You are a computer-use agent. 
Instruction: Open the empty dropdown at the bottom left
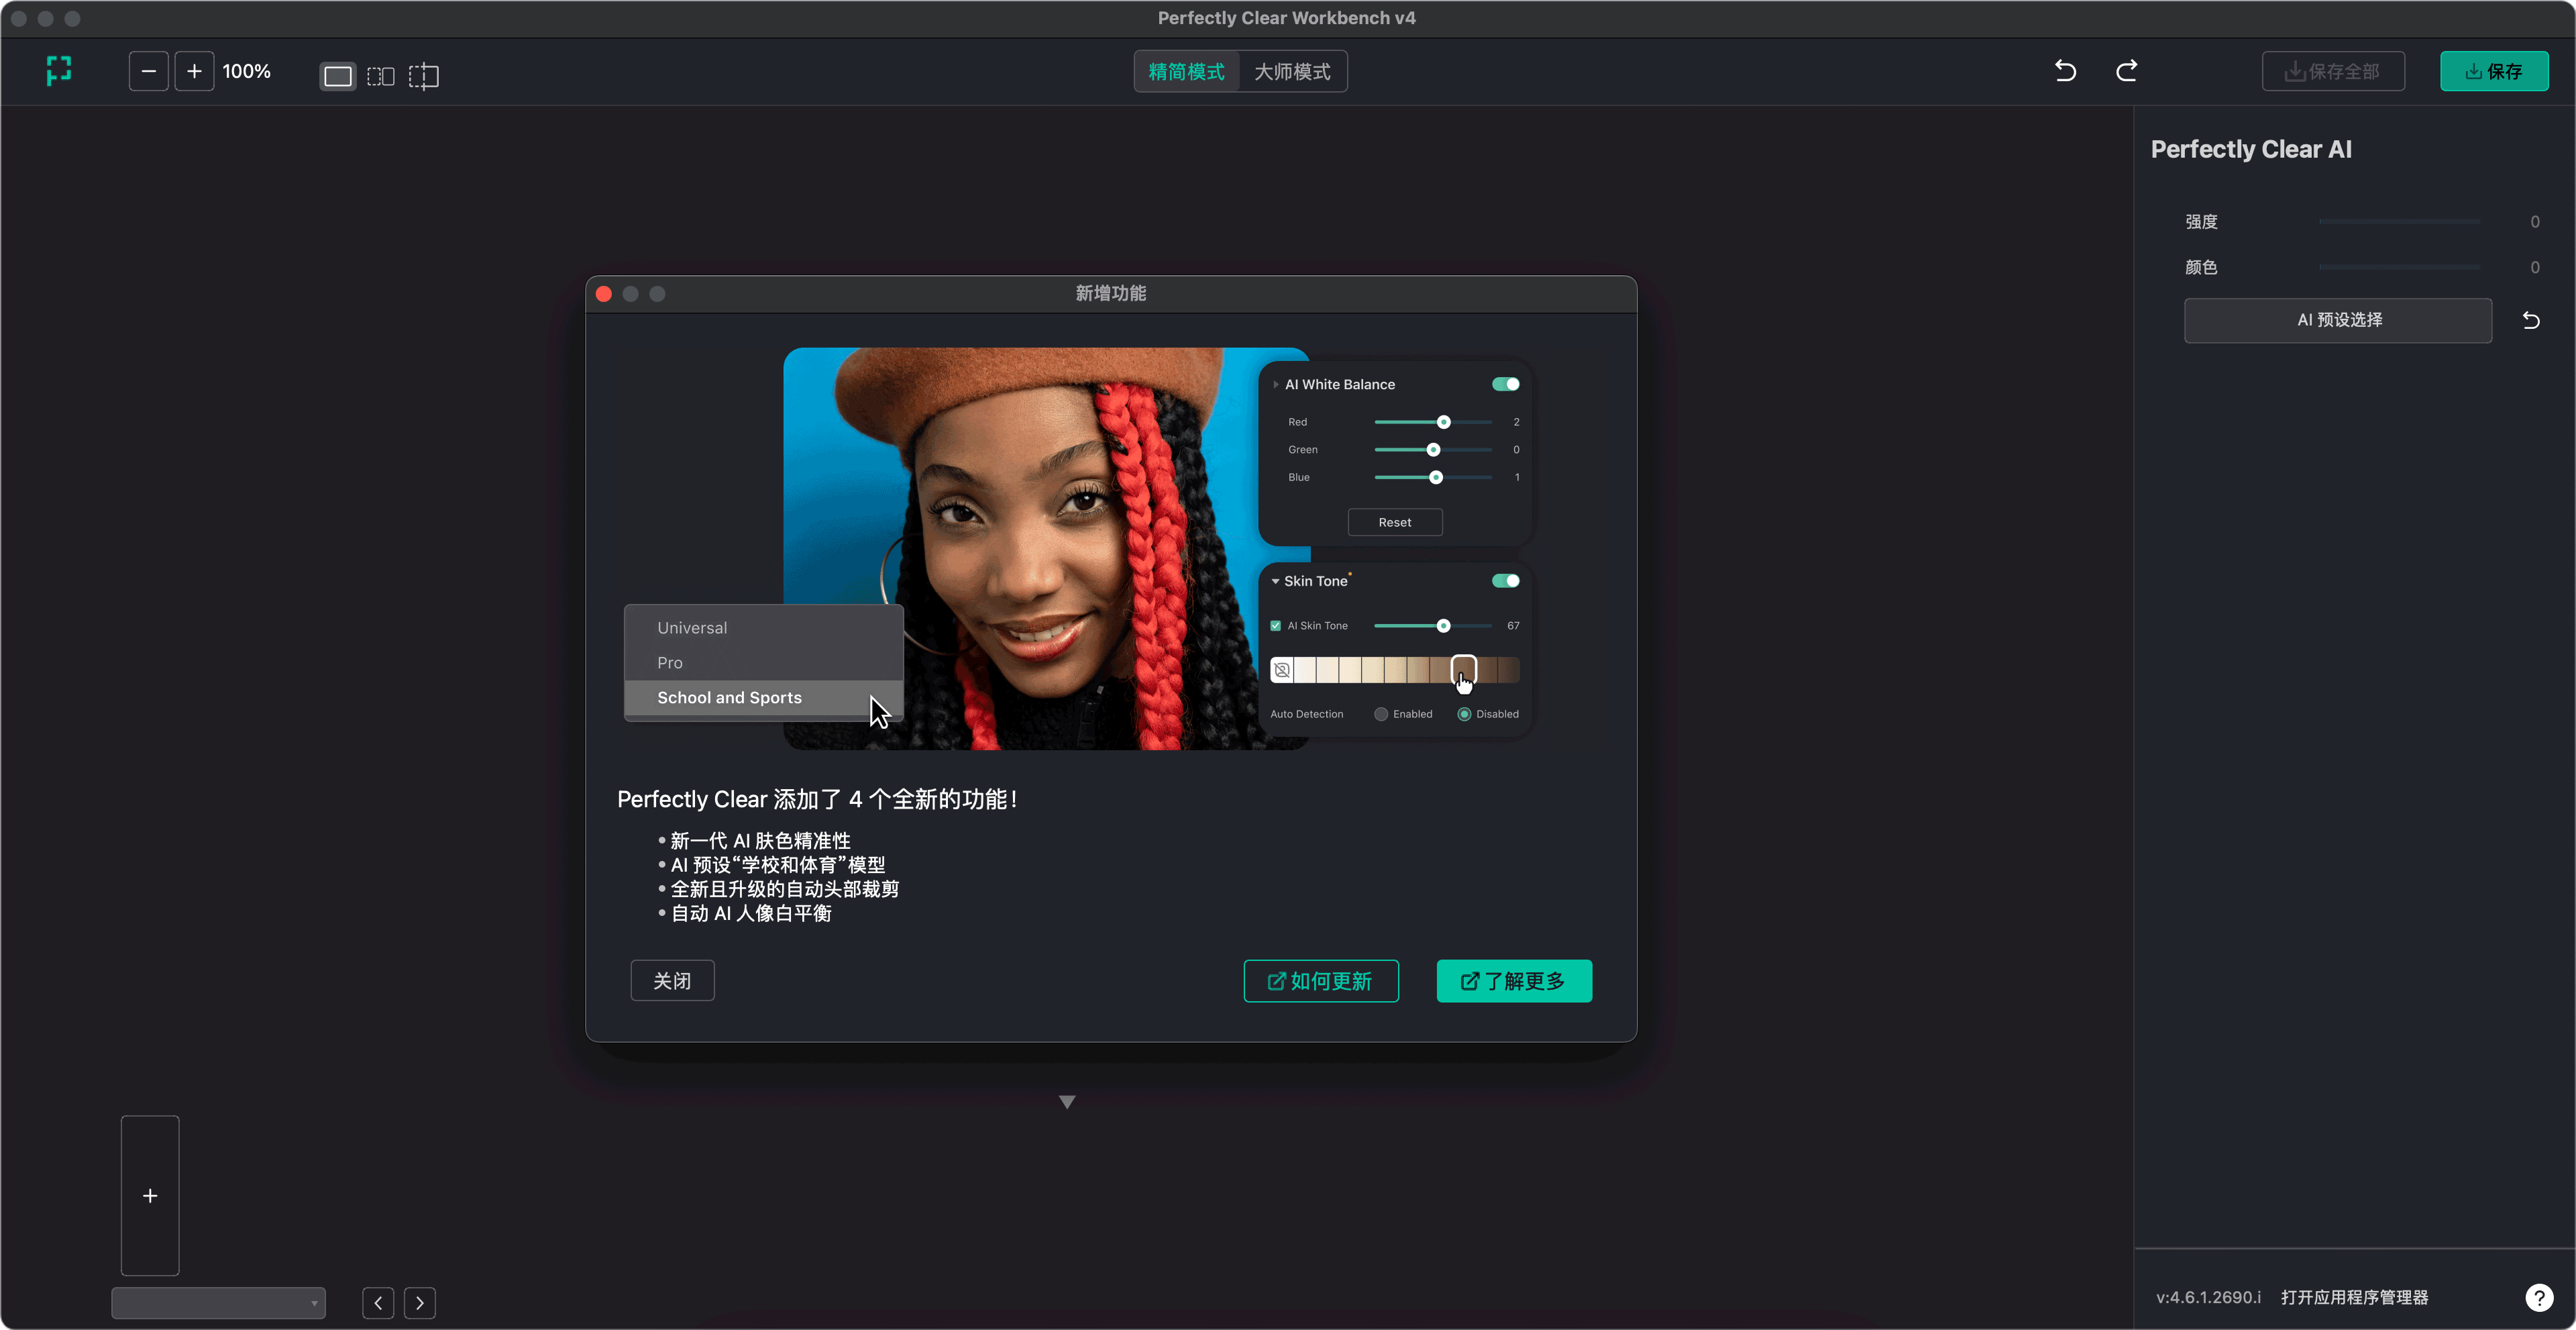tap(218, 1302)
